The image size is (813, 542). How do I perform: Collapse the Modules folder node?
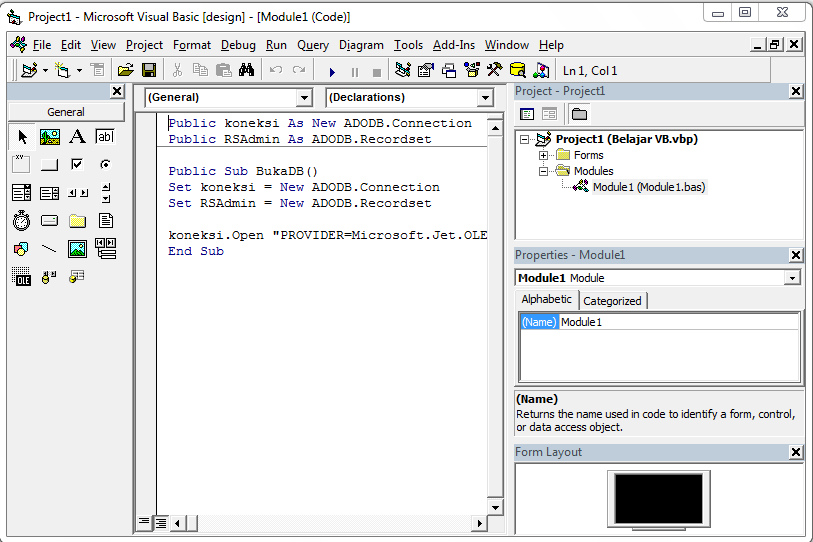[543, 171]
